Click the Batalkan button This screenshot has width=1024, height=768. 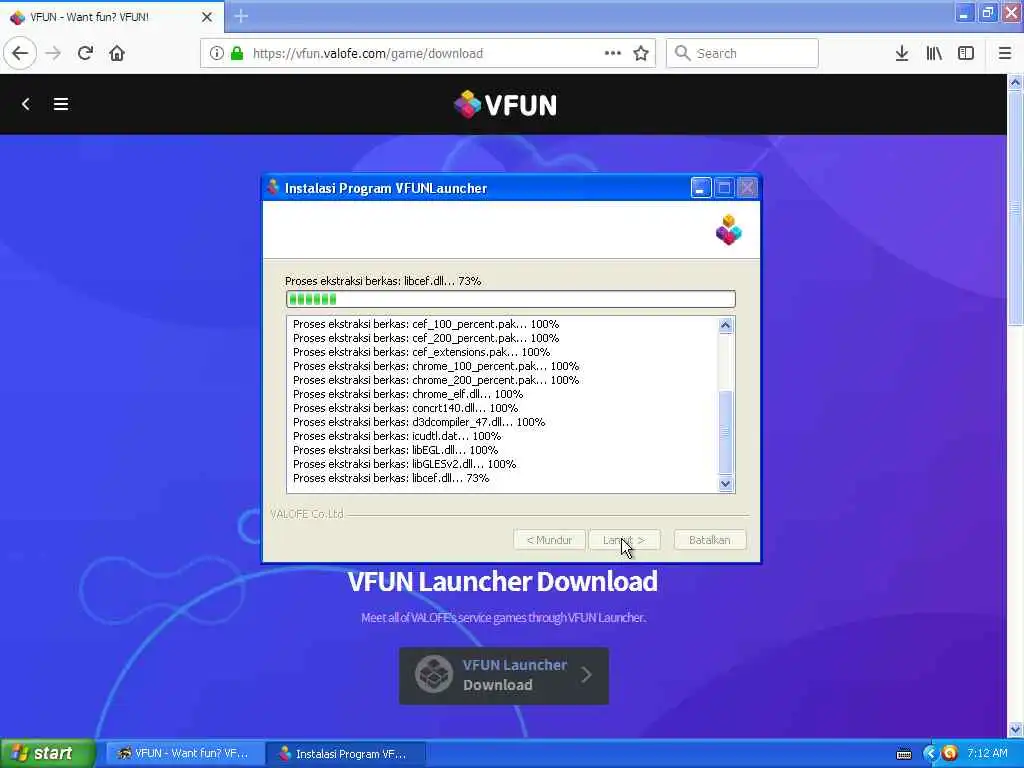tap(709, 540)
